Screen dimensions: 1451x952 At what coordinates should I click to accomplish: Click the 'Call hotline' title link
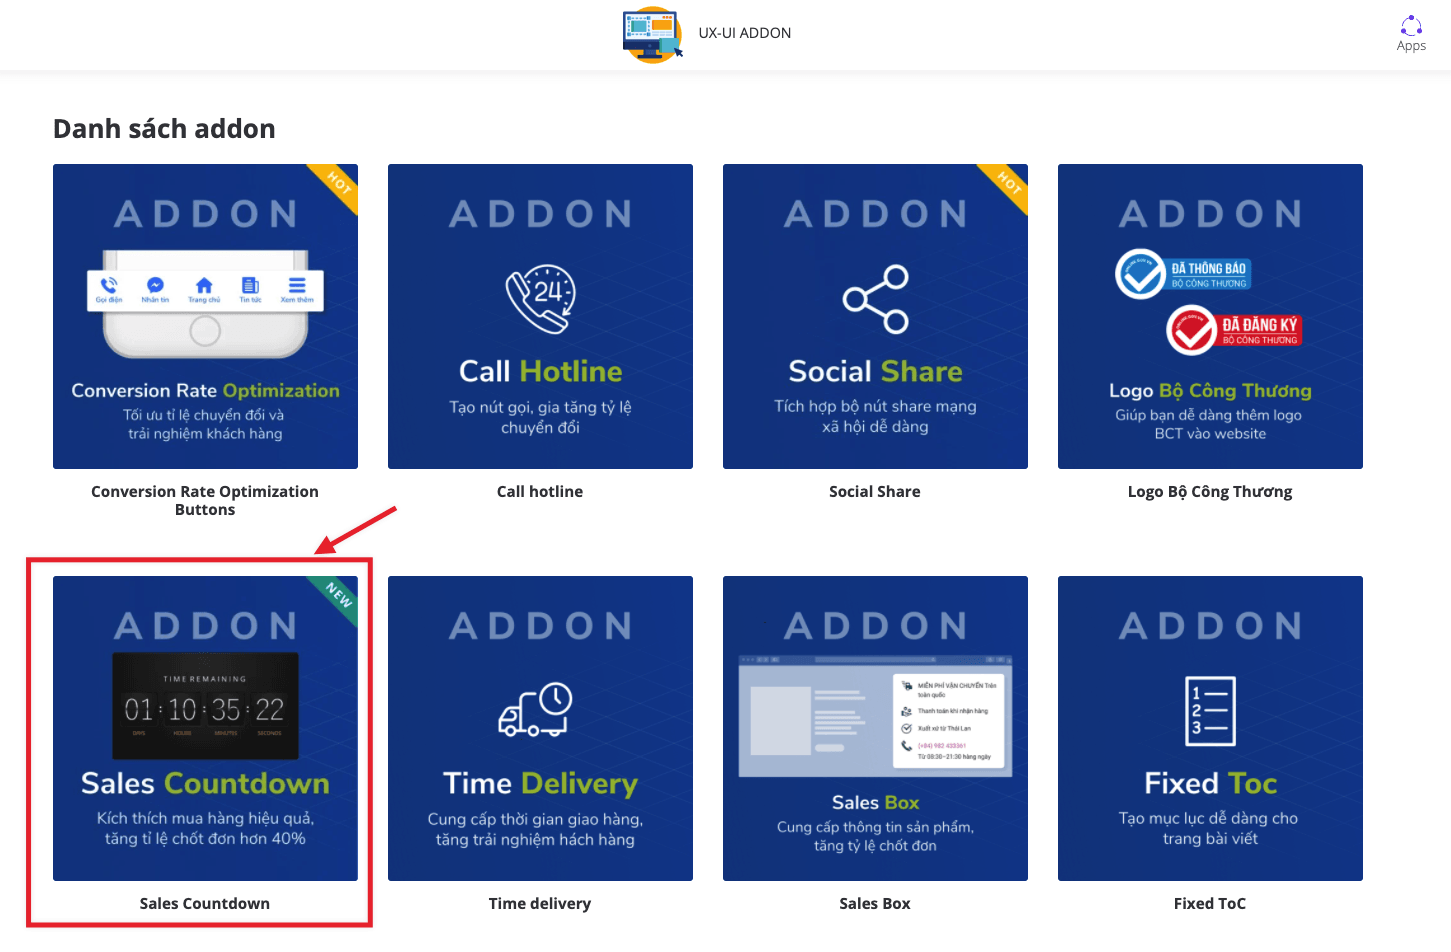tap(540, 492)
